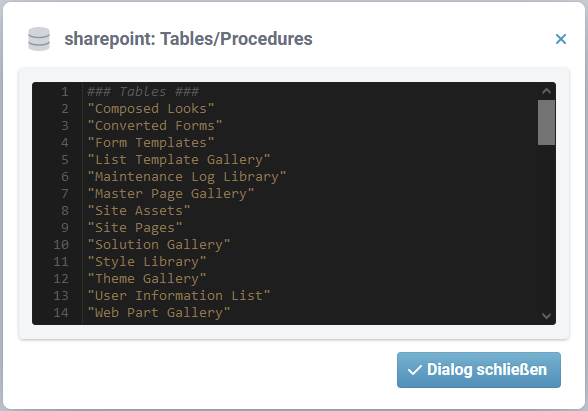Place the cursor on "Form Templates"
Screen dimensions: 588x411
click(151, 142)
